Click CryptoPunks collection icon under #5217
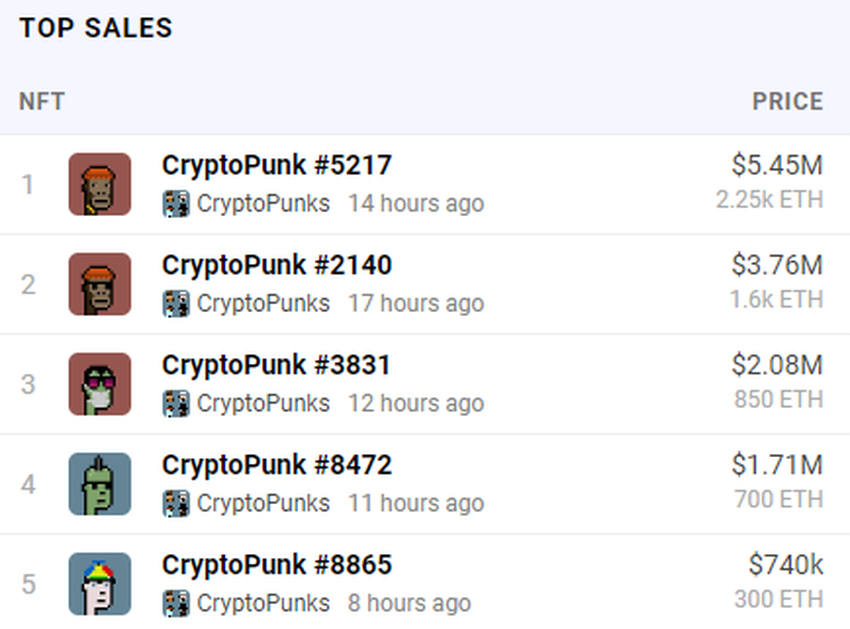The image size is (850, 629). [176, 204]
